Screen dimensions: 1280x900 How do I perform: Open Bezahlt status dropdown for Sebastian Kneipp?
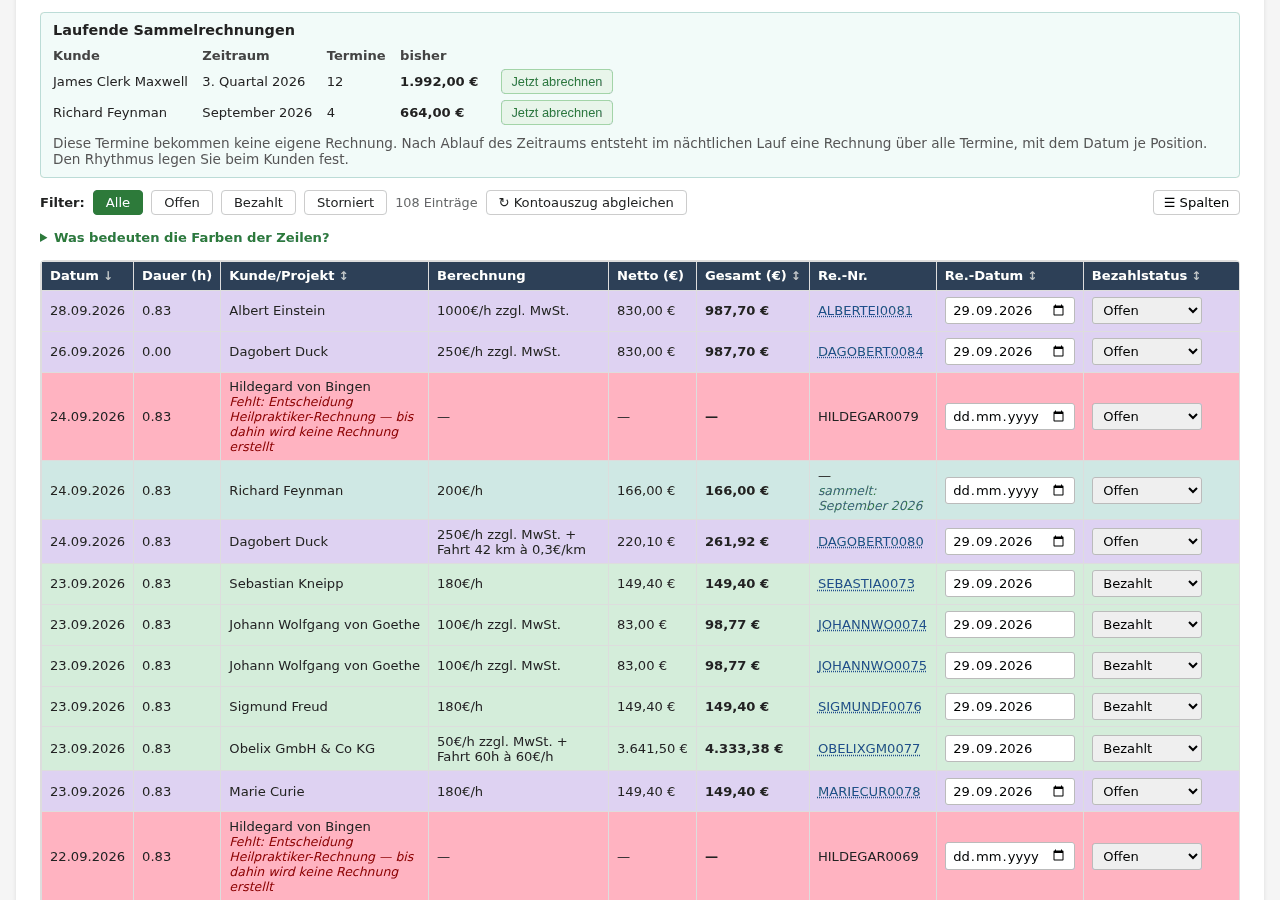1146,583
